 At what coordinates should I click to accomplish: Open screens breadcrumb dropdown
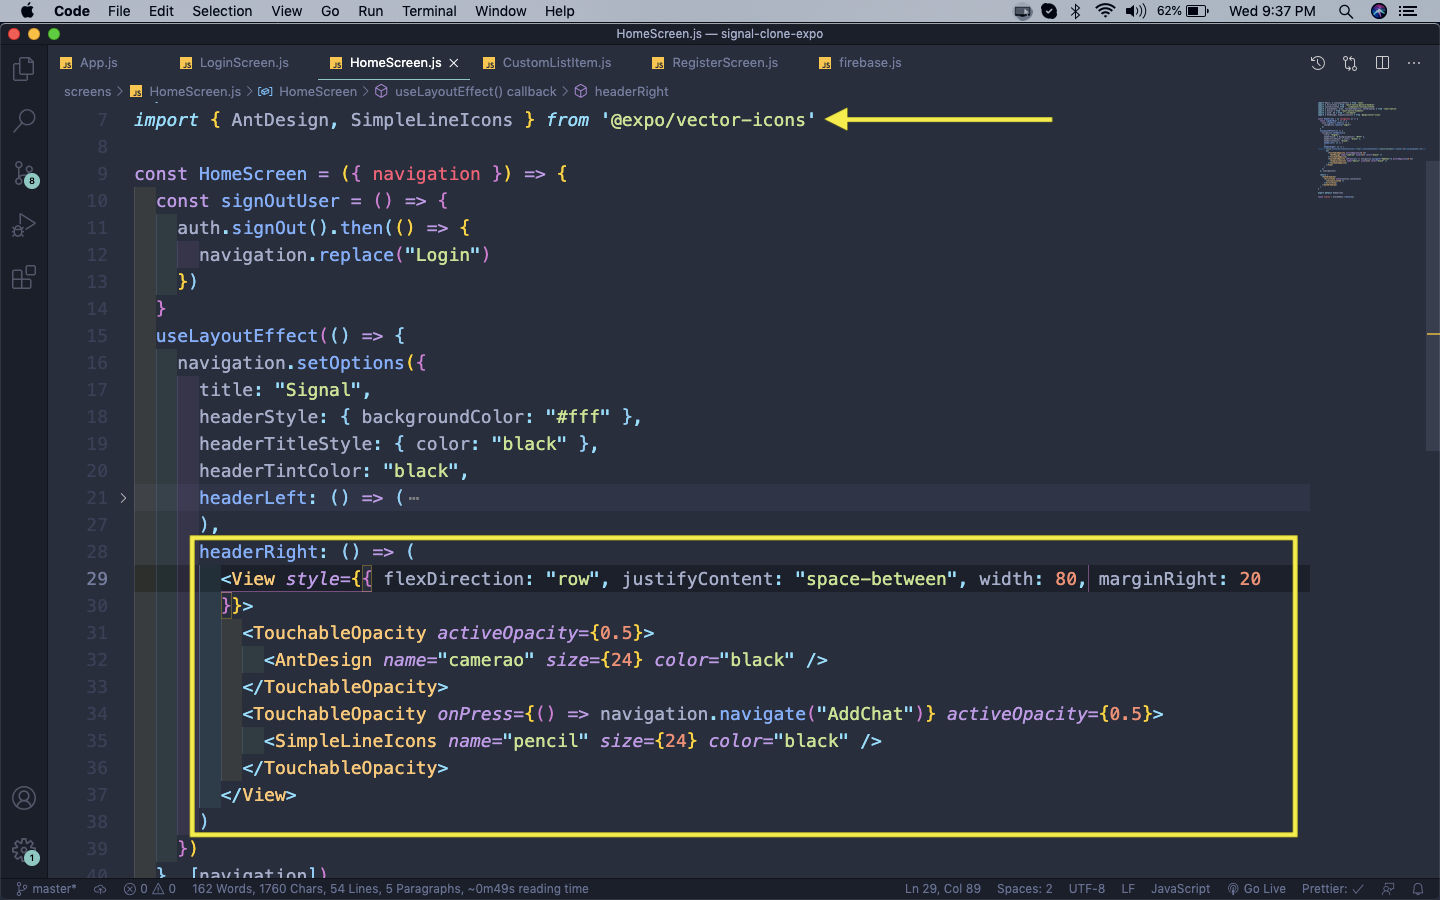[x=87, y=92]
